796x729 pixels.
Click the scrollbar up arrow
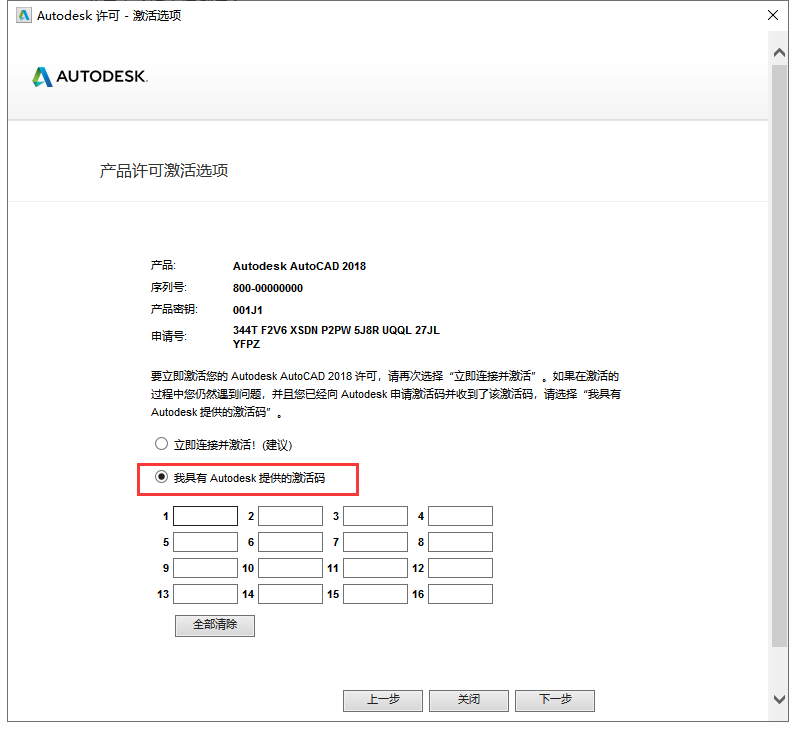coord(779,52)
